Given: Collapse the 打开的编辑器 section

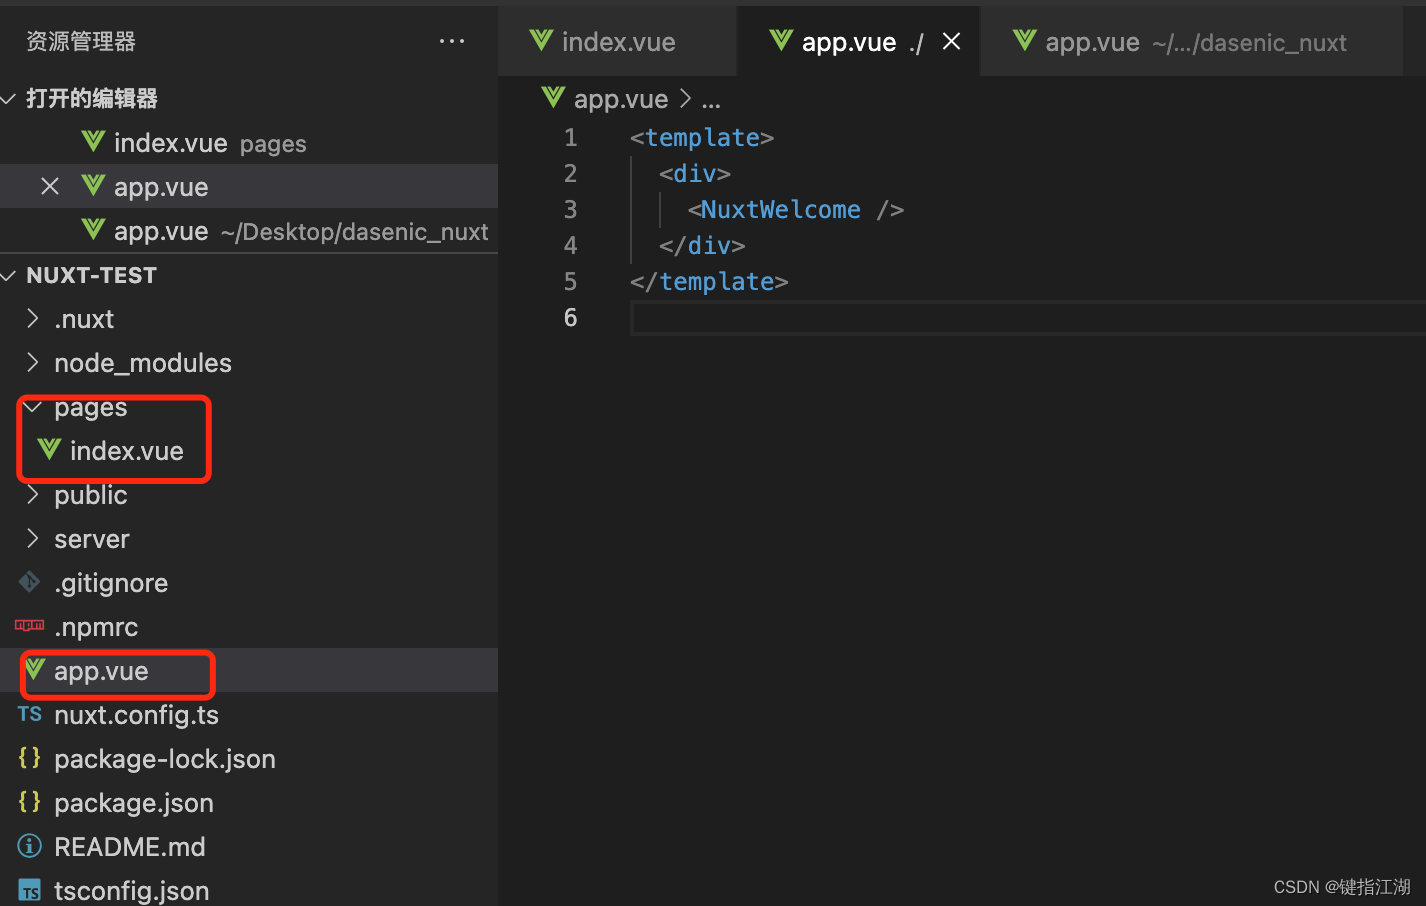Looking at the screenshot, I should pyautogui.click(x=9, y=99).
